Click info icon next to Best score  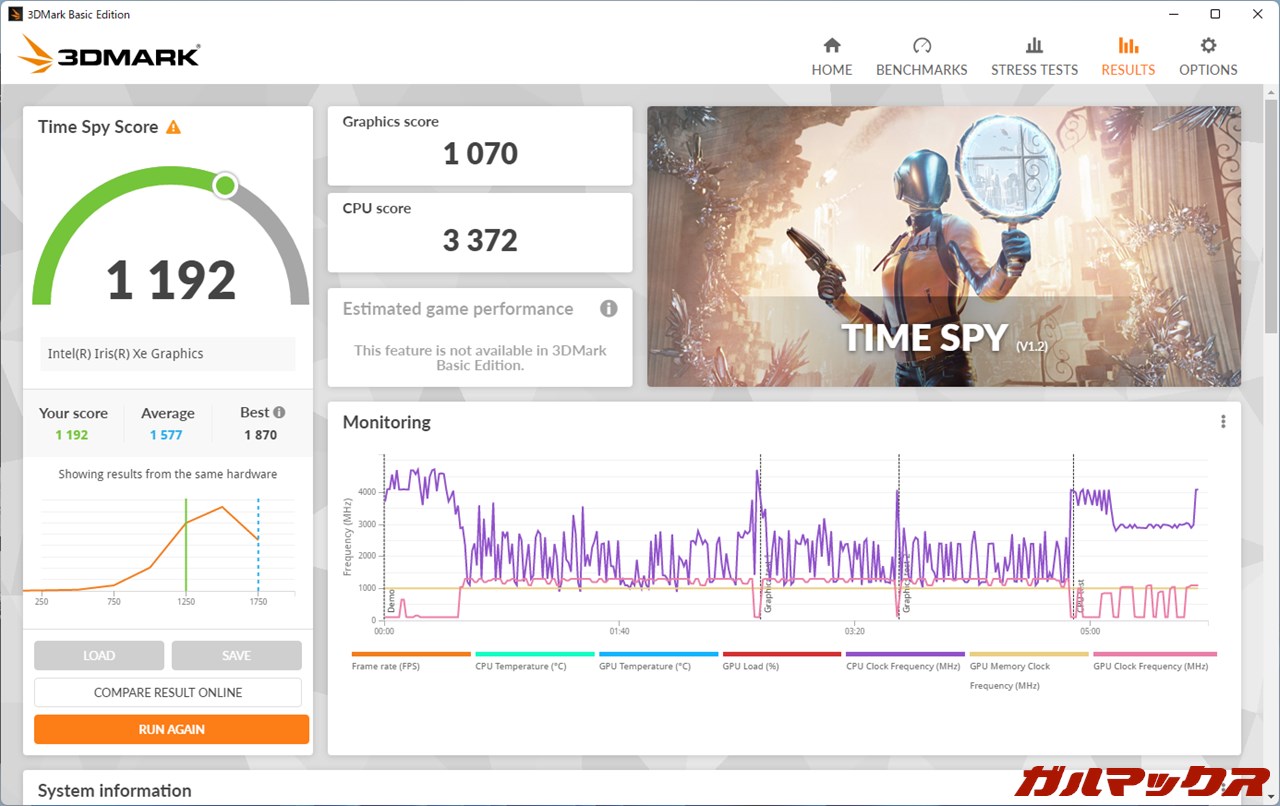point(279,412)
